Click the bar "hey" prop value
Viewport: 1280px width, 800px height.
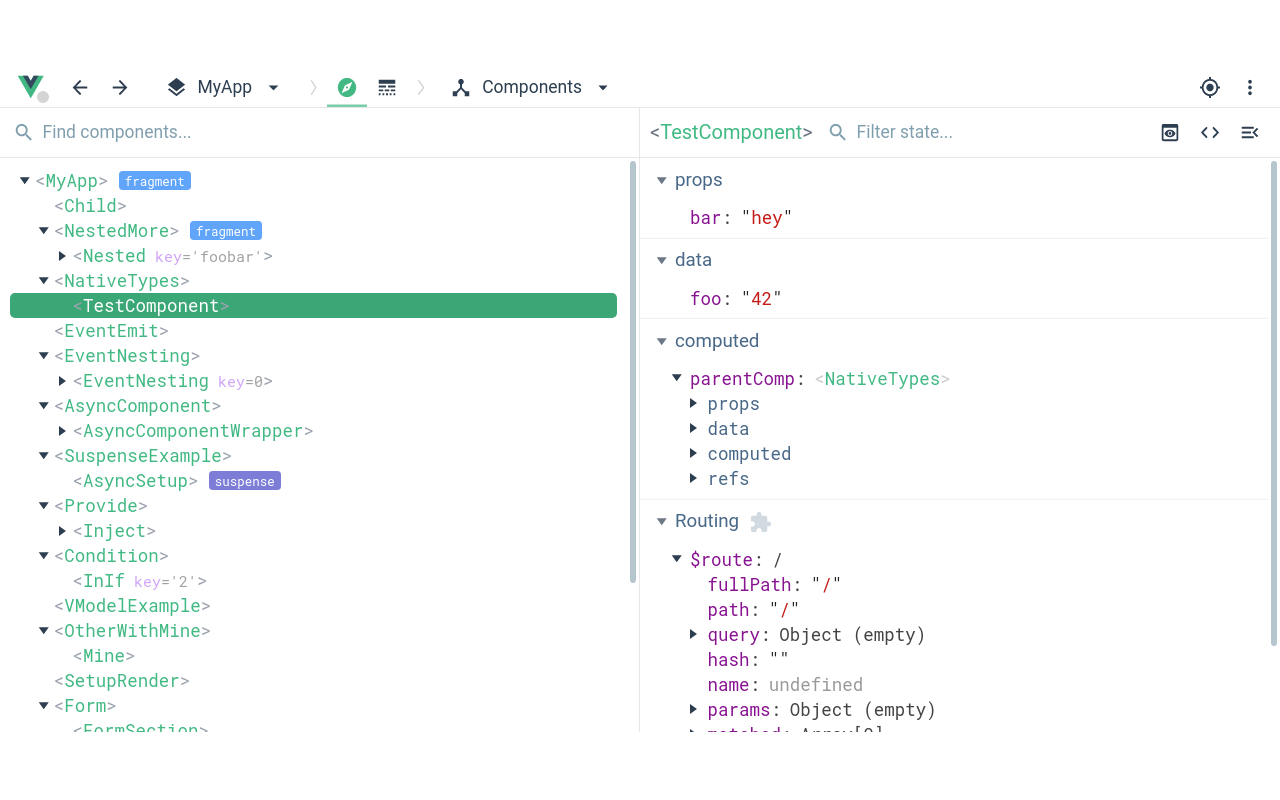[x=767, y=218]
